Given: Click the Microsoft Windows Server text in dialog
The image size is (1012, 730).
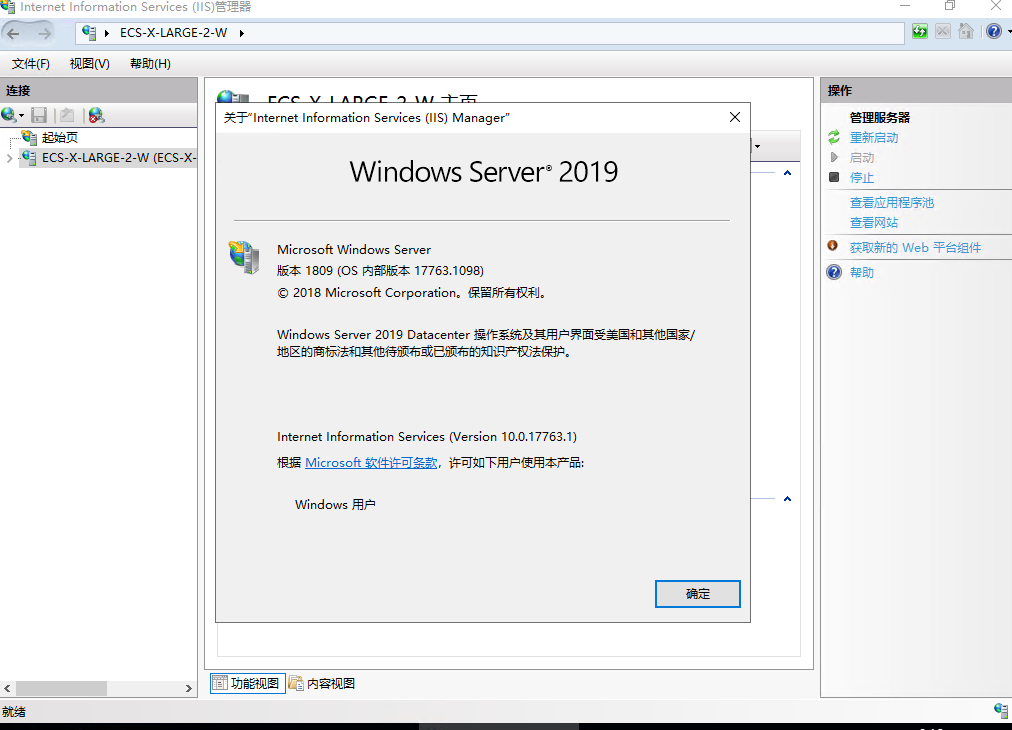Looking at the screenshot, I should (x=354, y=250).
